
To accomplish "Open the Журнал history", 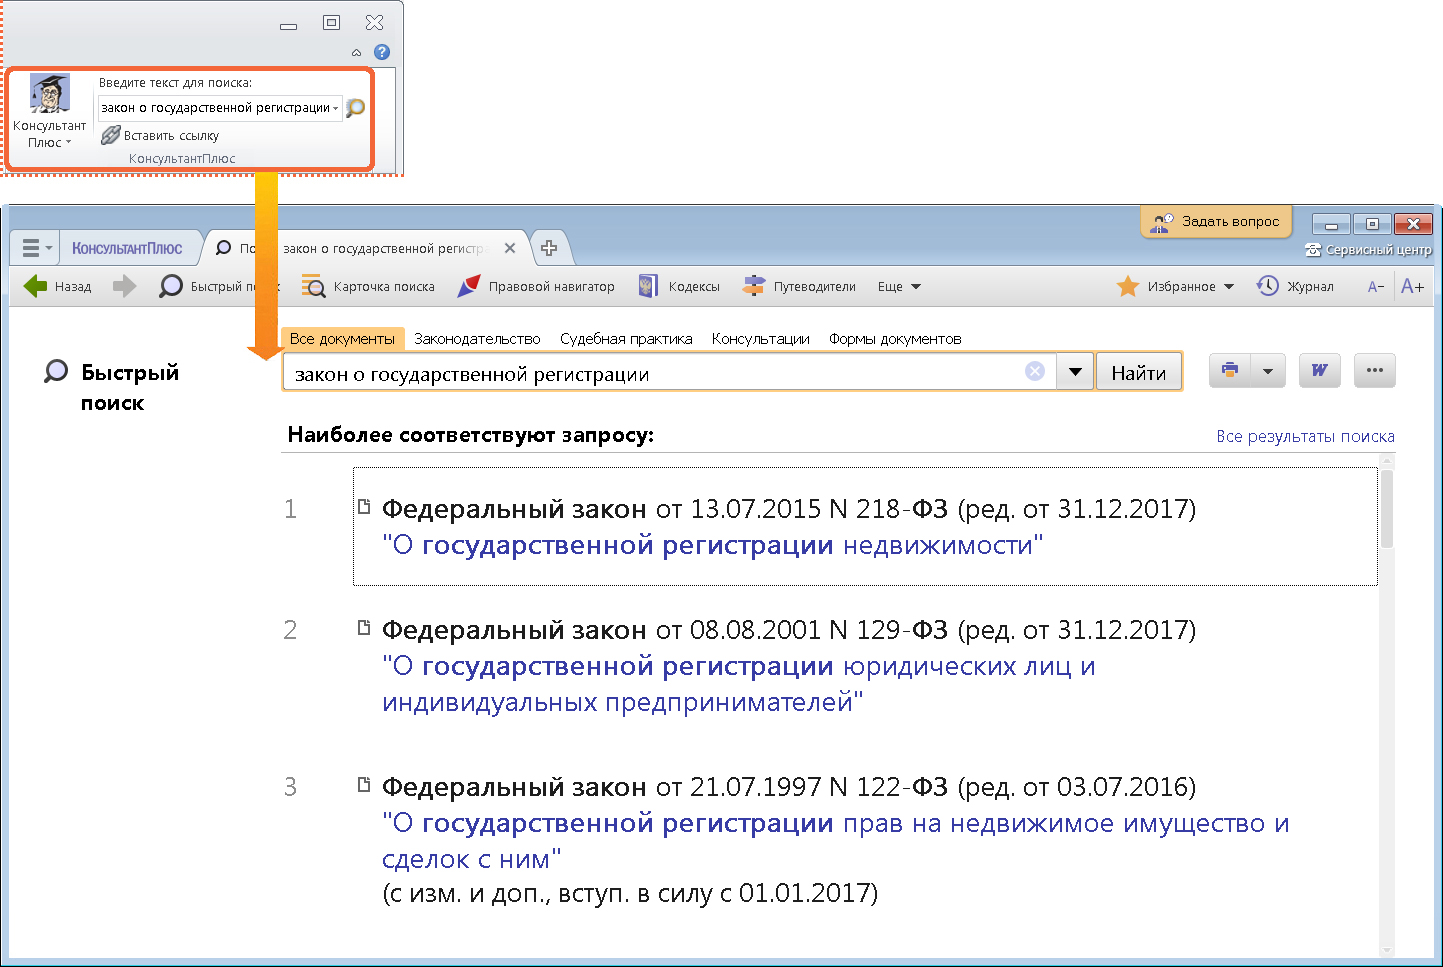I will coord(1295,286).
